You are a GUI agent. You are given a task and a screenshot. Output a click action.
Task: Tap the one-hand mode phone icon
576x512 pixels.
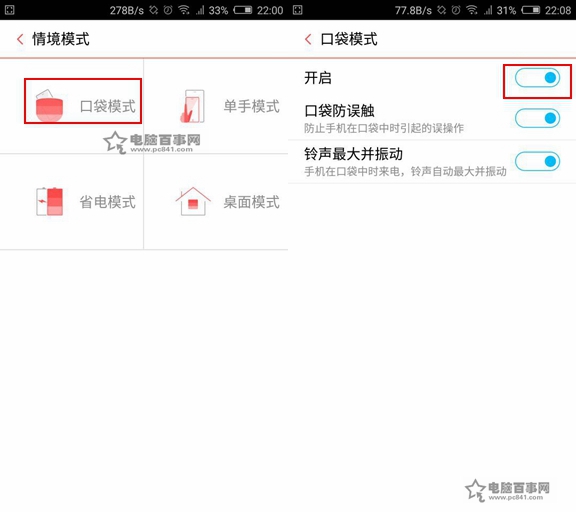[x=192, y=106]
